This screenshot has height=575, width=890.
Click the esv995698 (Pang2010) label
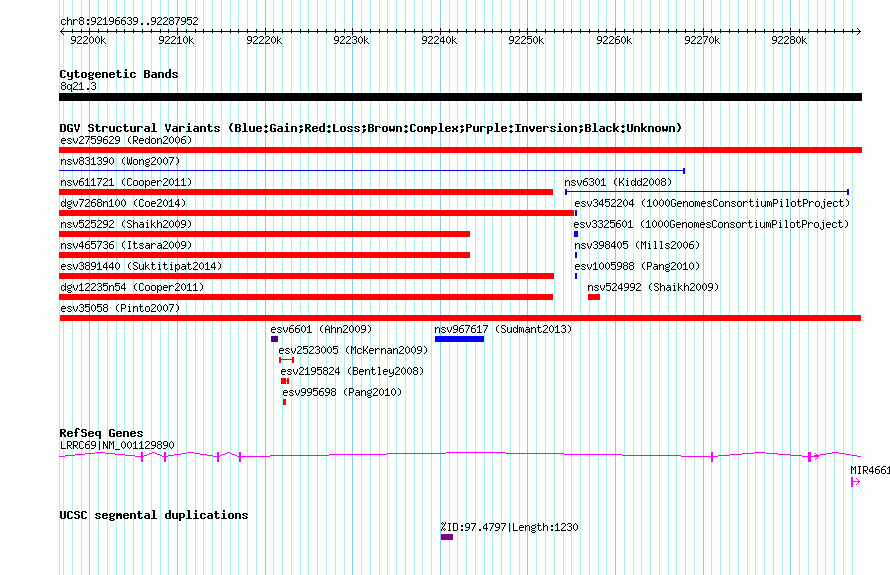[342, 392]
